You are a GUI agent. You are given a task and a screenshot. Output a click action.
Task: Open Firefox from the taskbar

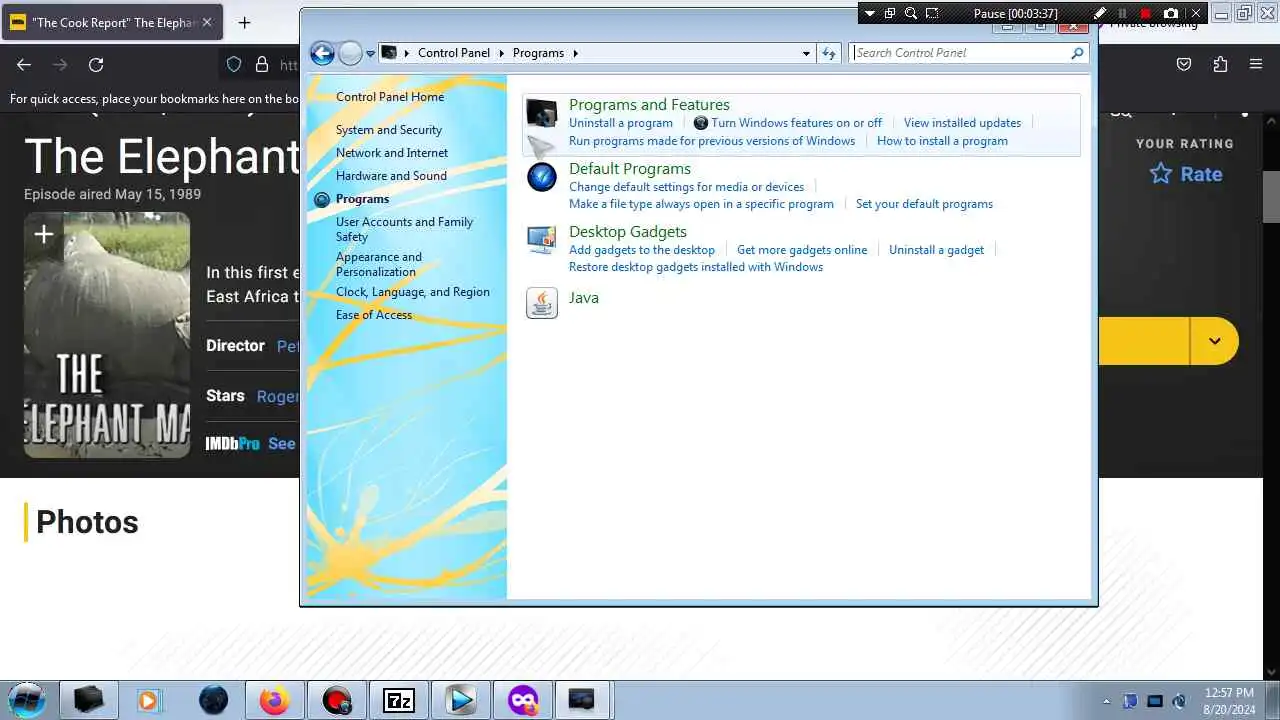(x=274, y=700)
